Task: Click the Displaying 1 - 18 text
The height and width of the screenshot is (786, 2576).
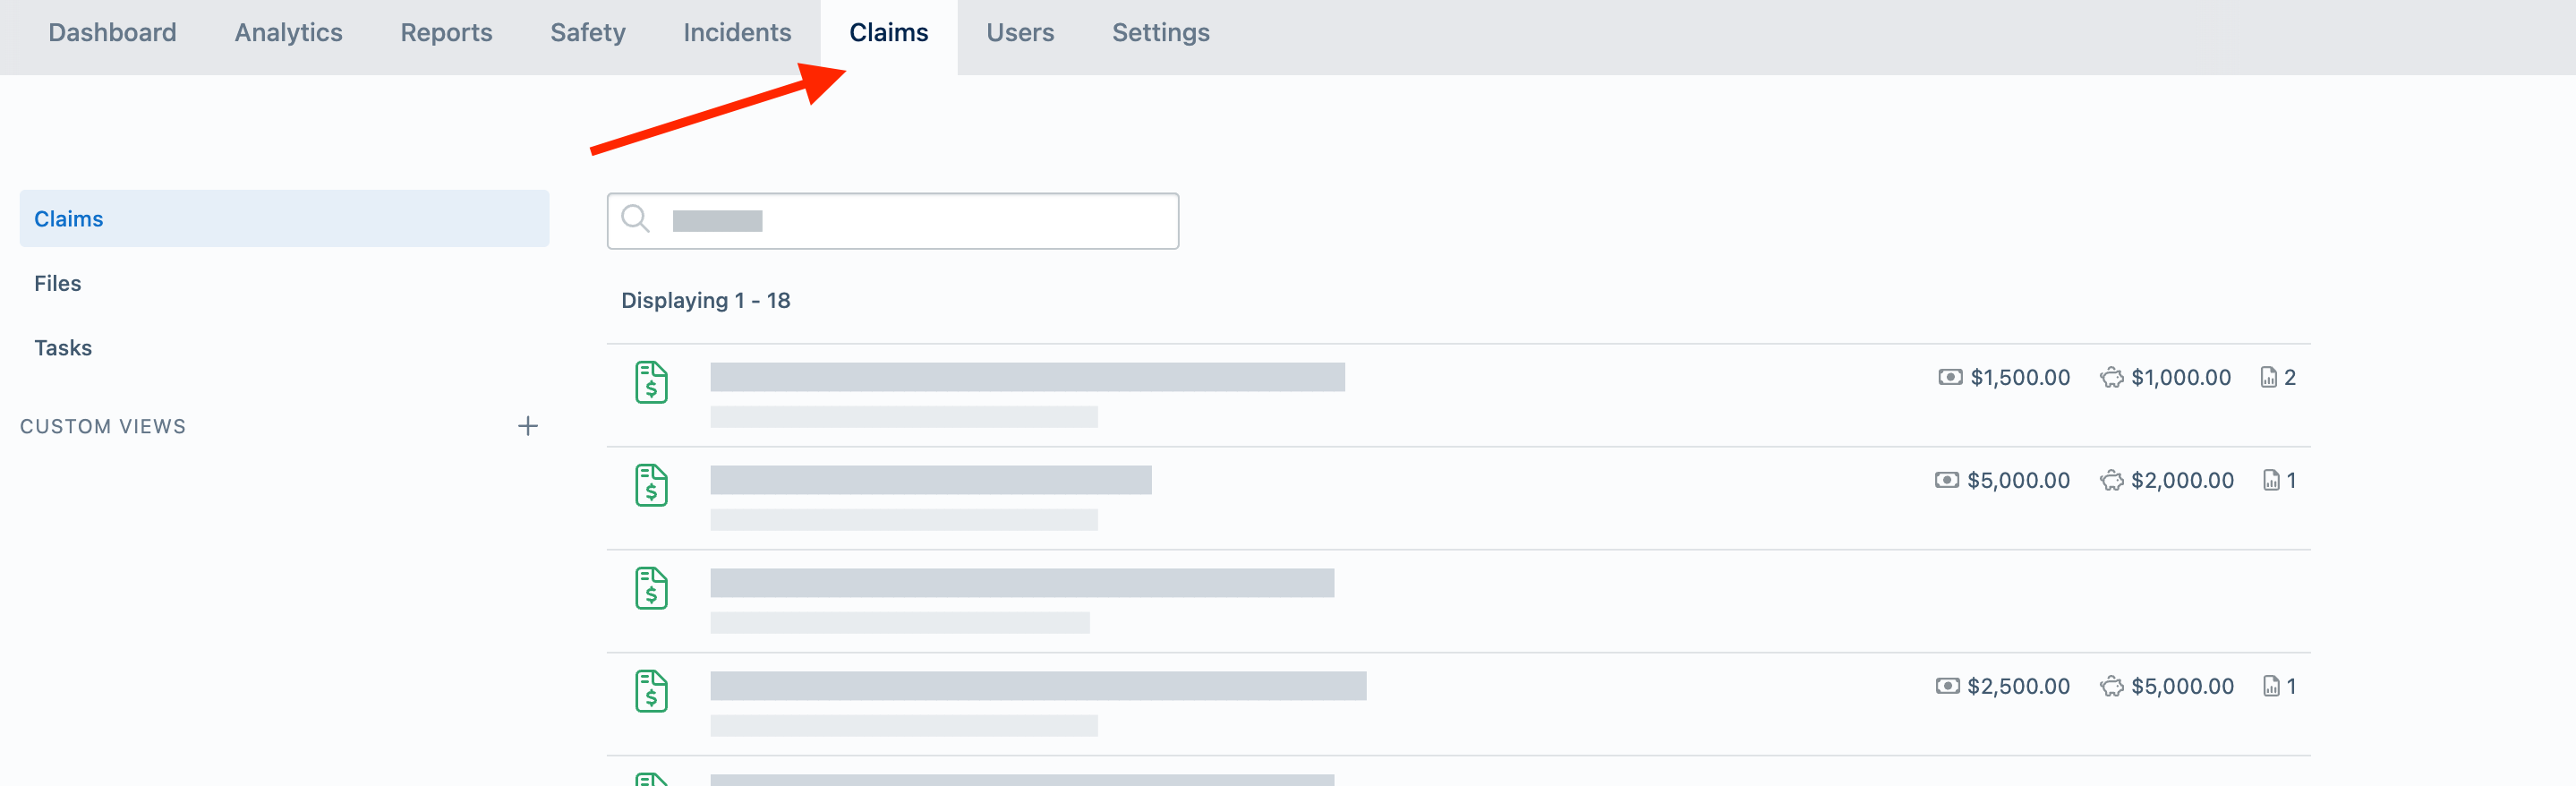Action: click(705, 300)
